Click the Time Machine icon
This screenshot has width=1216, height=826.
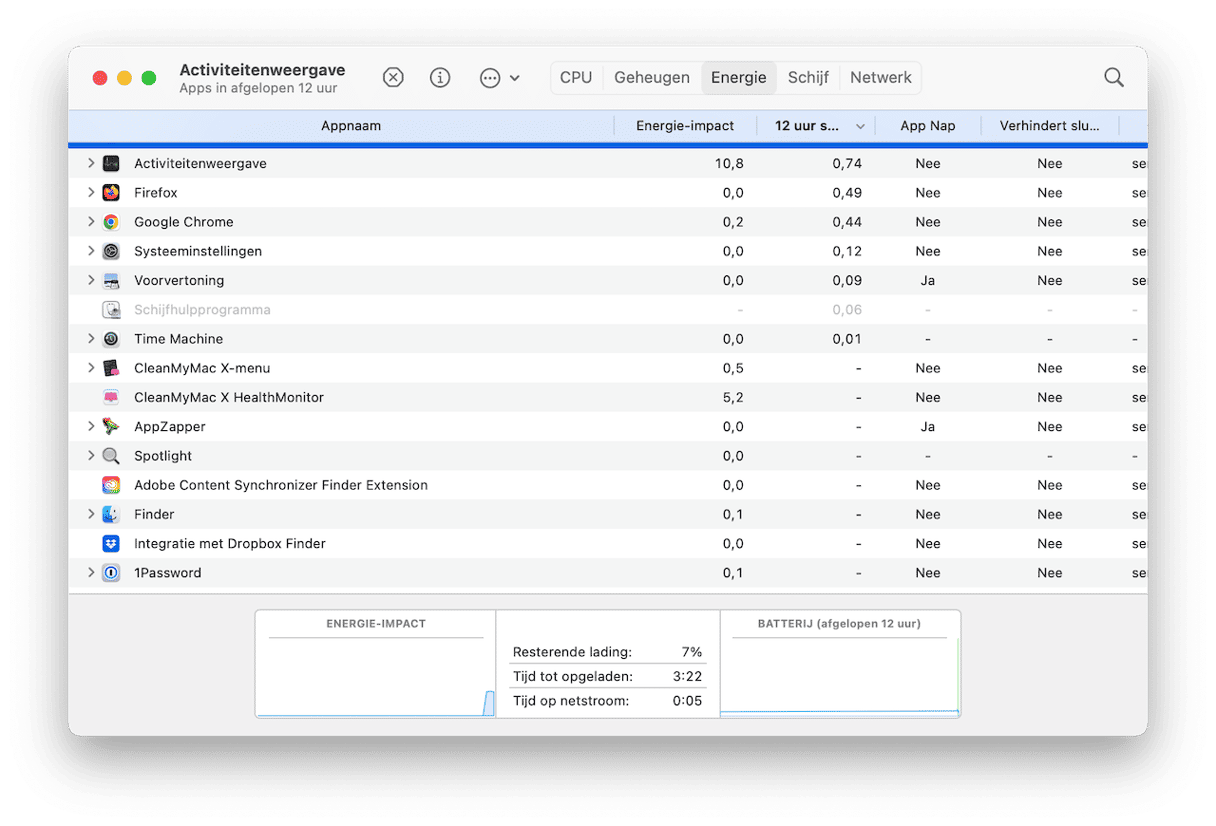(111, 339)
